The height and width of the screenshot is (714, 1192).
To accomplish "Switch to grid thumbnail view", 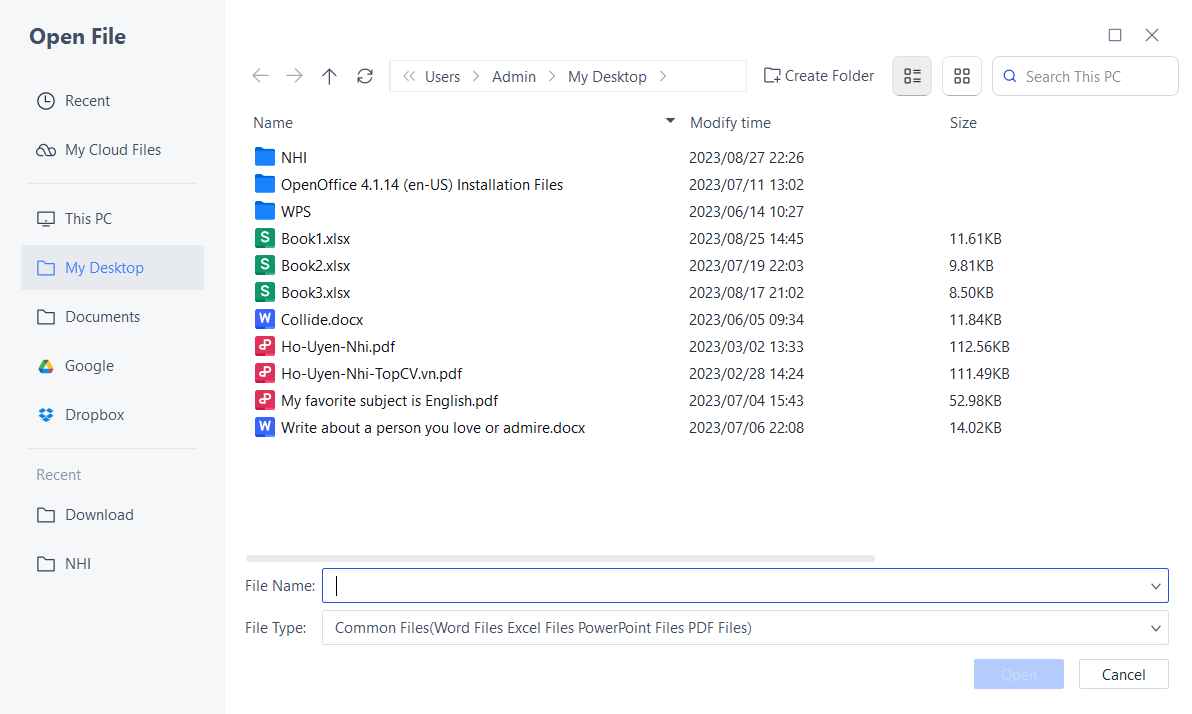I will 962,76.
